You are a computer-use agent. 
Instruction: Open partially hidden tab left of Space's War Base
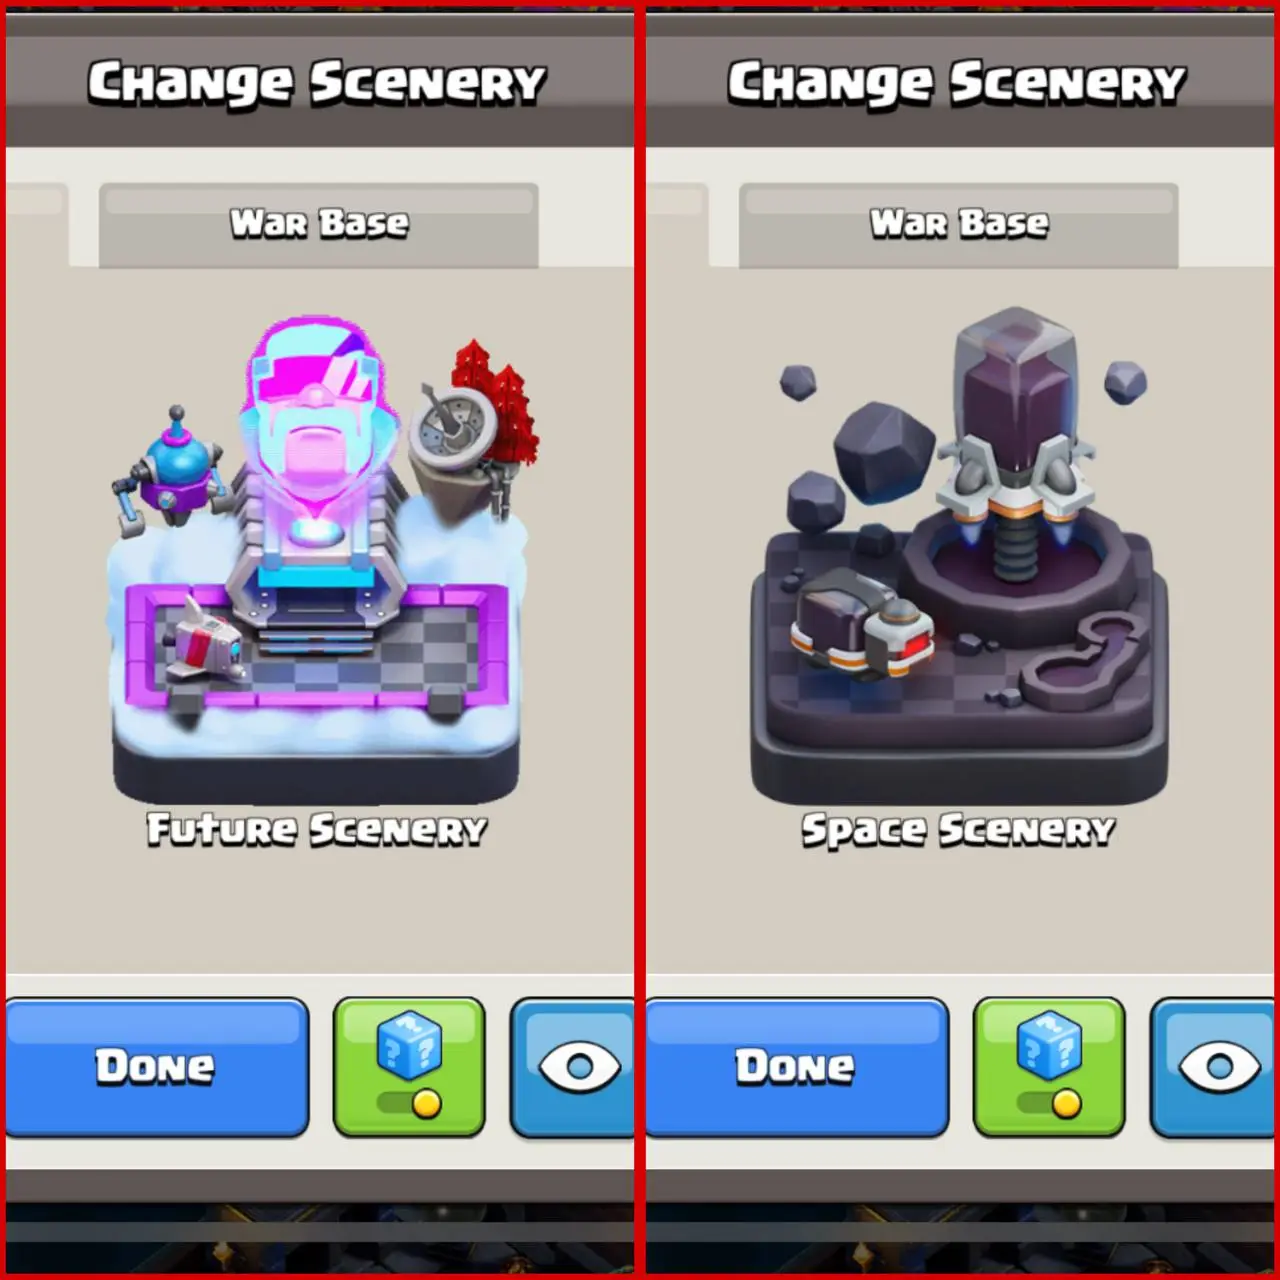(677, 225)
